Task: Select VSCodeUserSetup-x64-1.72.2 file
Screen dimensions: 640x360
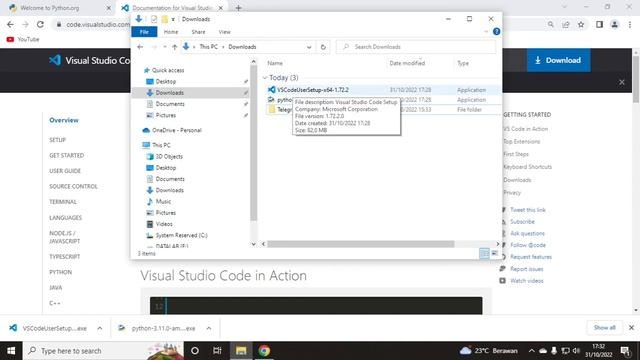Action: (313, 90)
